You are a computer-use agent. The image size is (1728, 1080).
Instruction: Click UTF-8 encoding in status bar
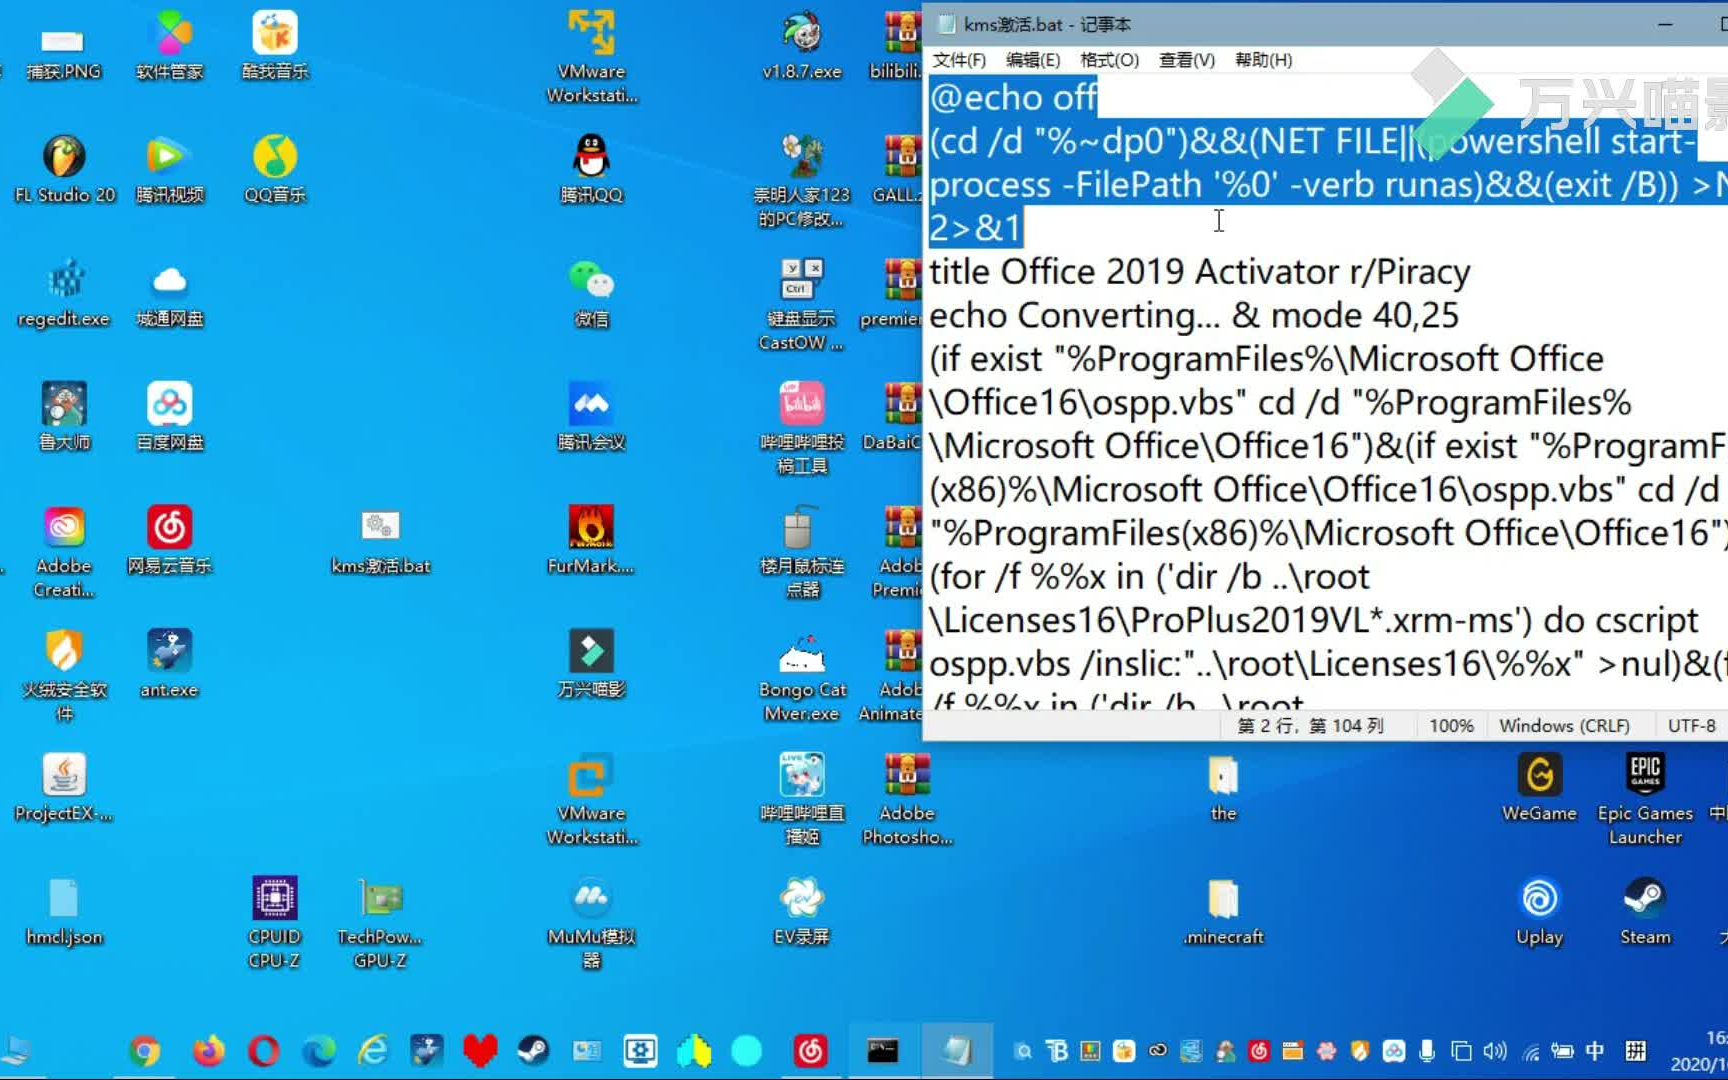click(x=1691, y=726)
